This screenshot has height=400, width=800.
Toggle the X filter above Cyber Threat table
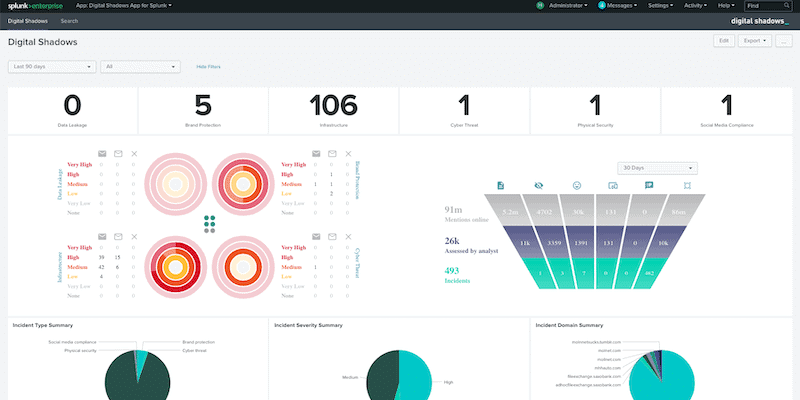coord(348,237)
